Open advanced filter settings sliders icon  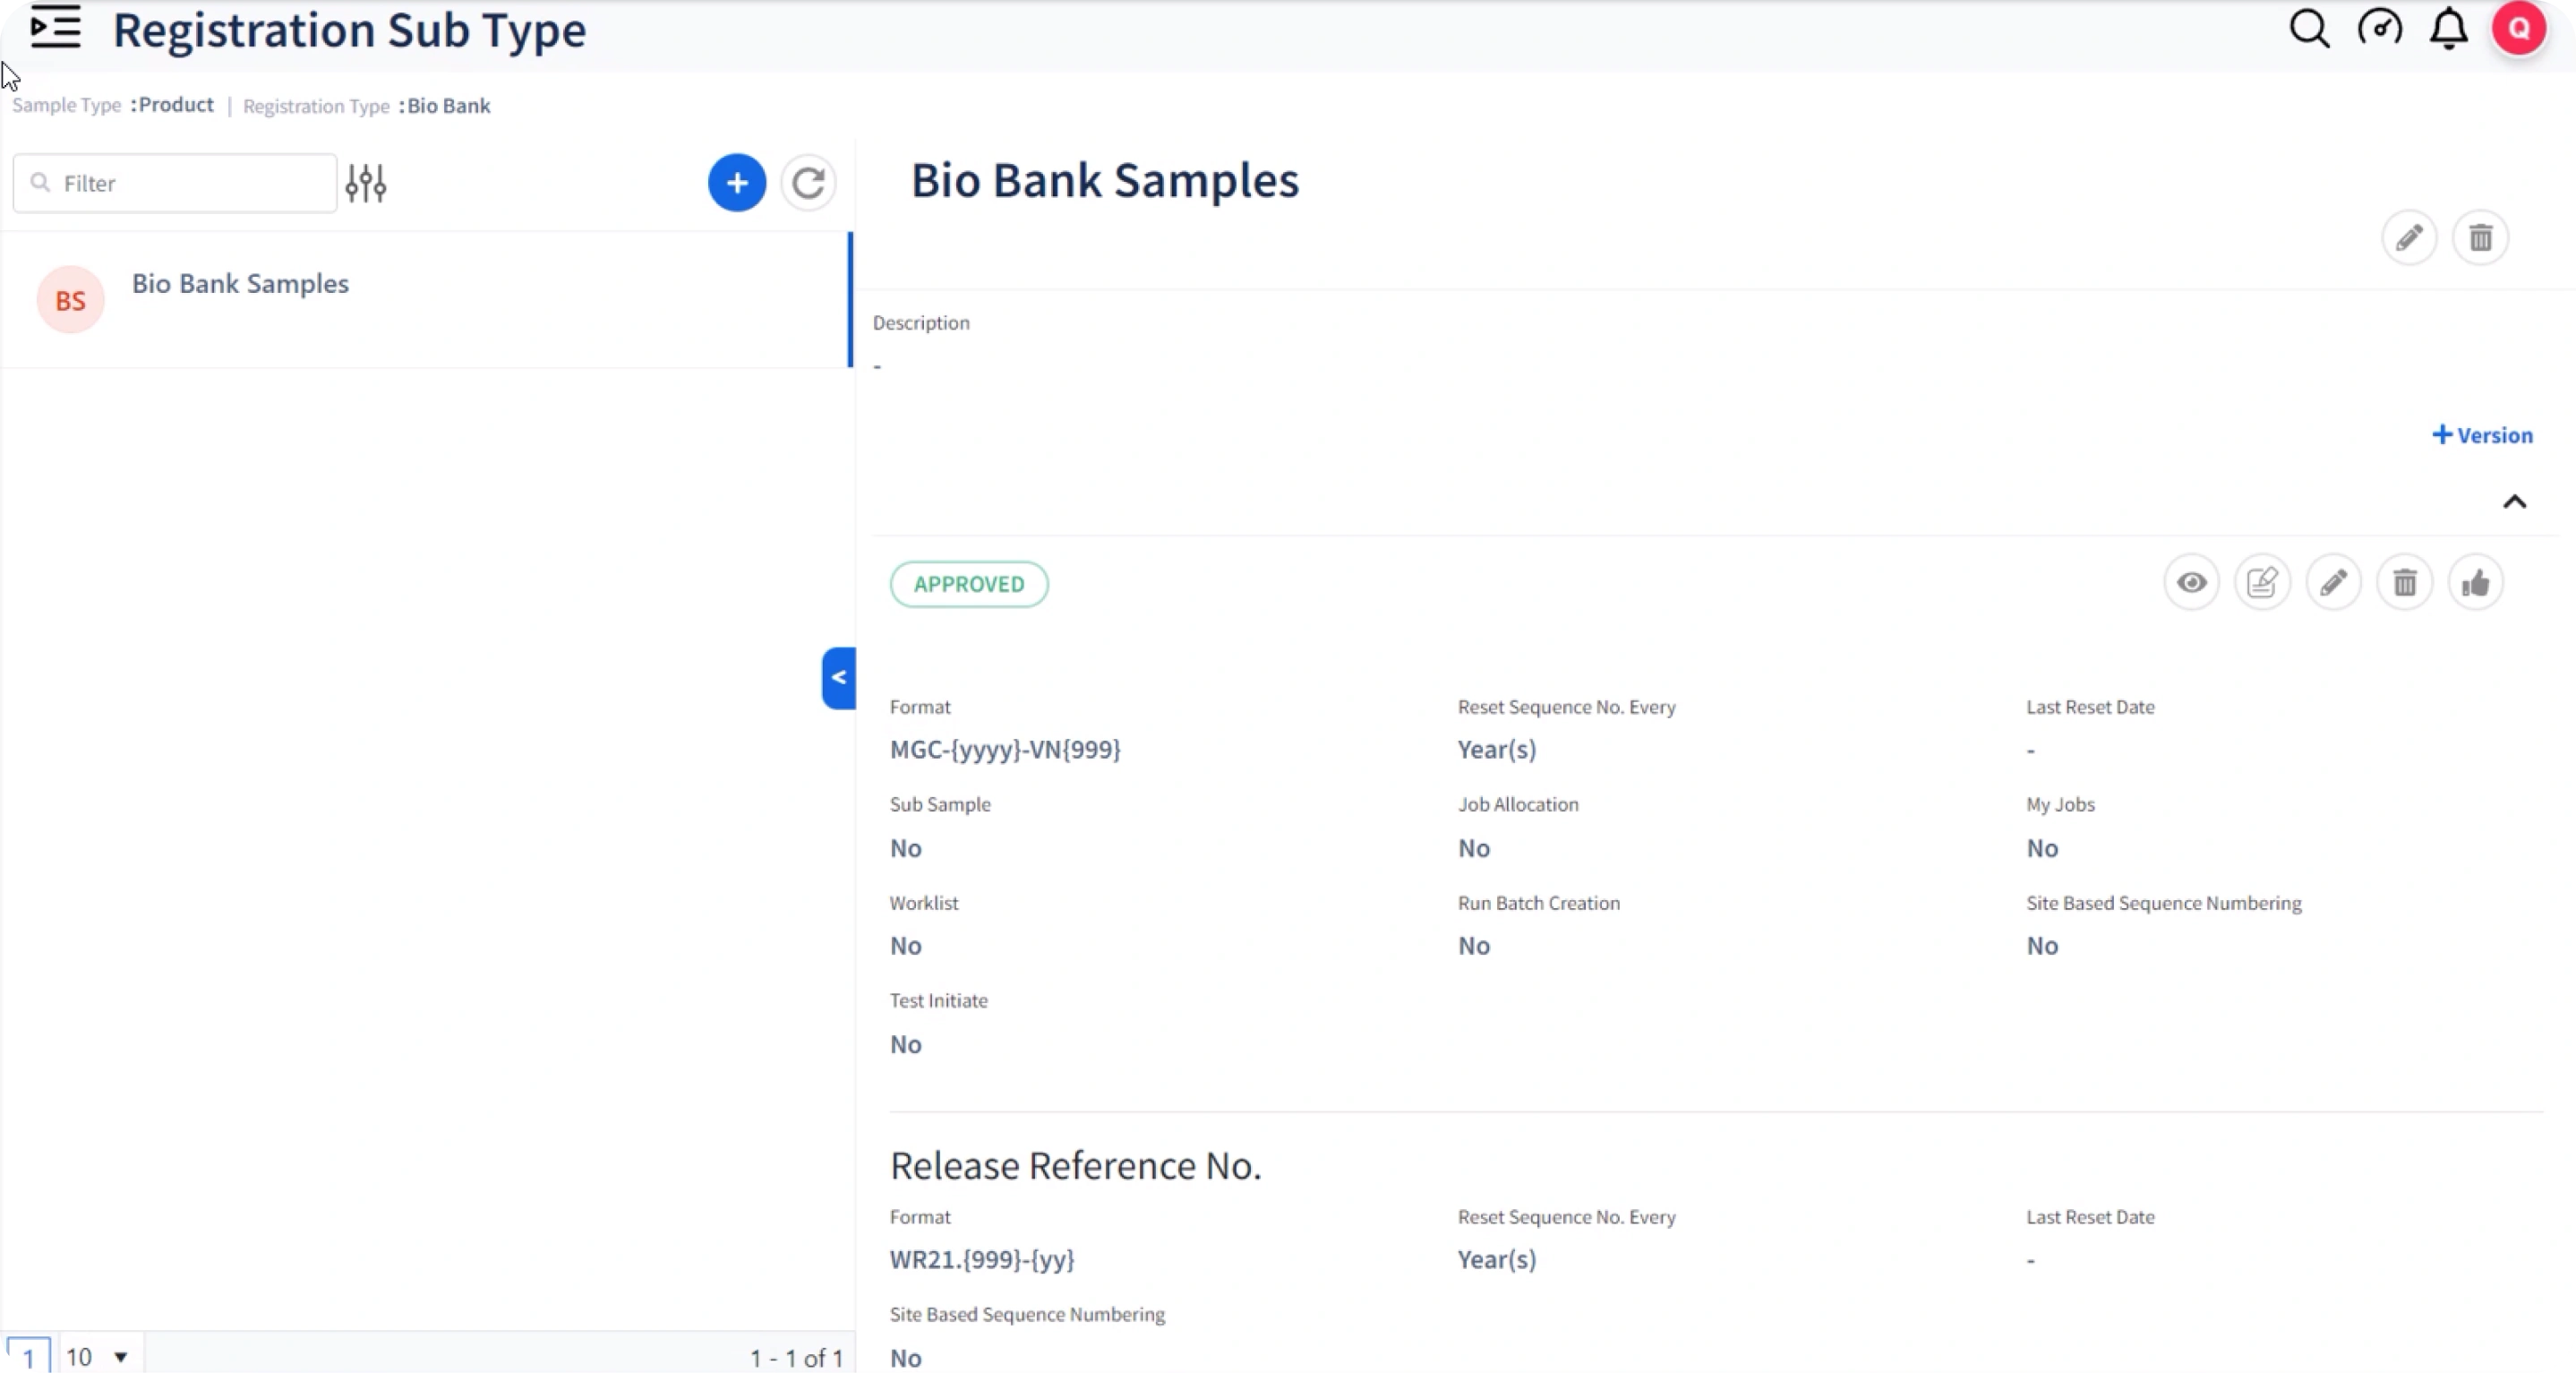click(x=366, y=183)
